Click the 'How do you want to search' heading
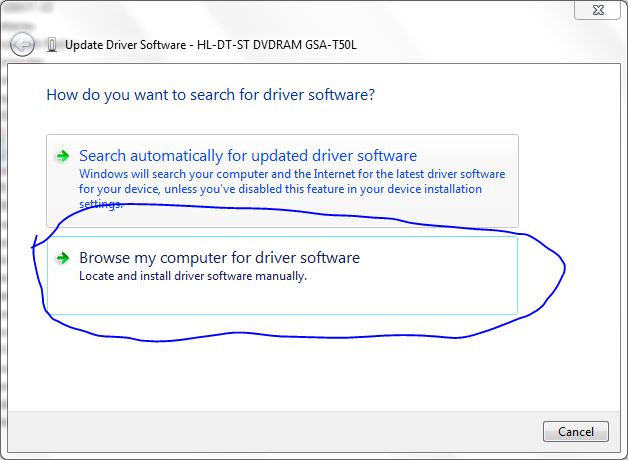The image size is (628, 460). 211,95
